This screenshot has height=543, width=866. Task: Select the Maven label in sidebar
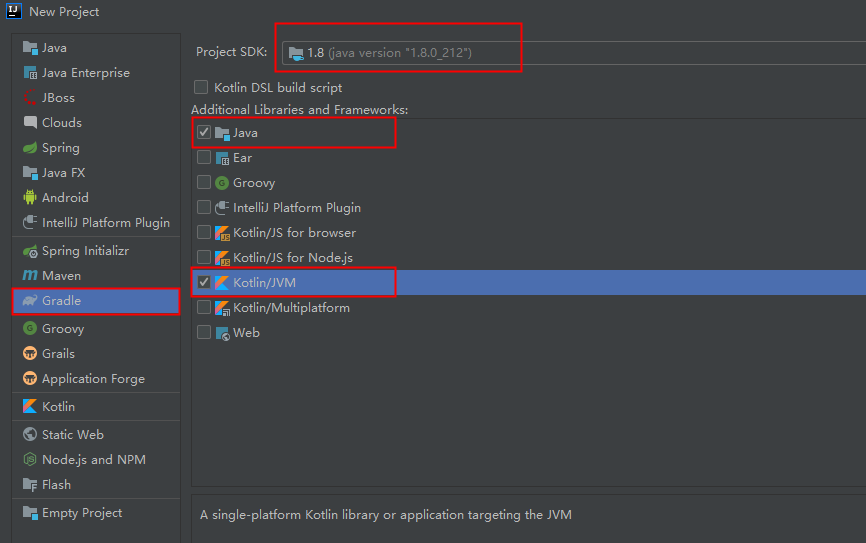point(61,275)
